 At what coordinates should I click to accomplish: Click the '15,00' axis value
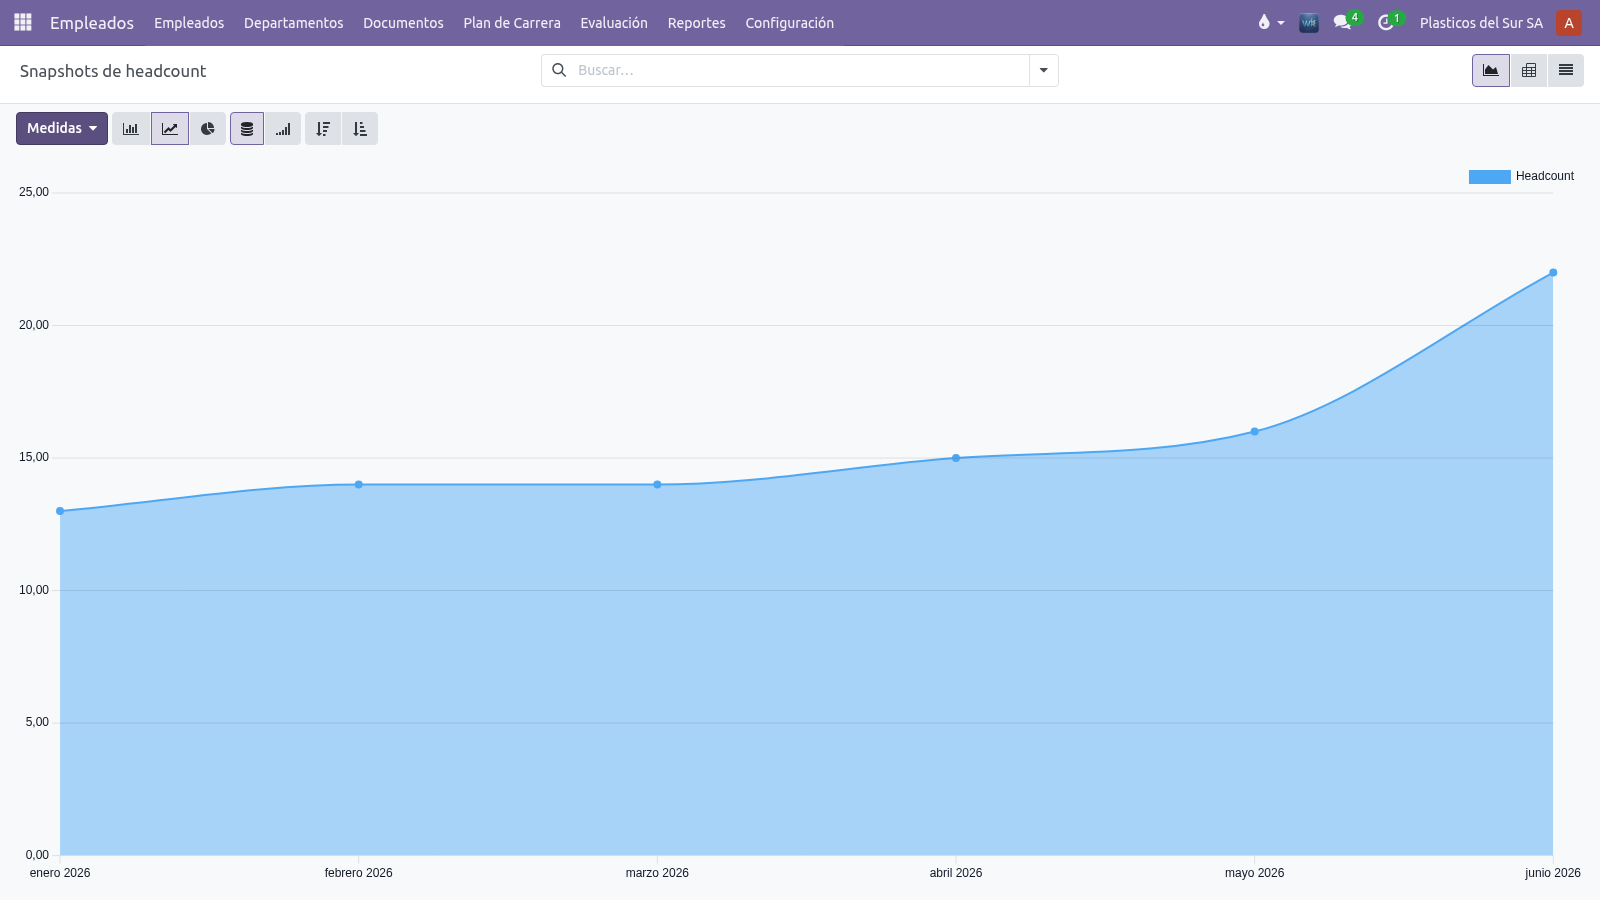click(34, 457)
